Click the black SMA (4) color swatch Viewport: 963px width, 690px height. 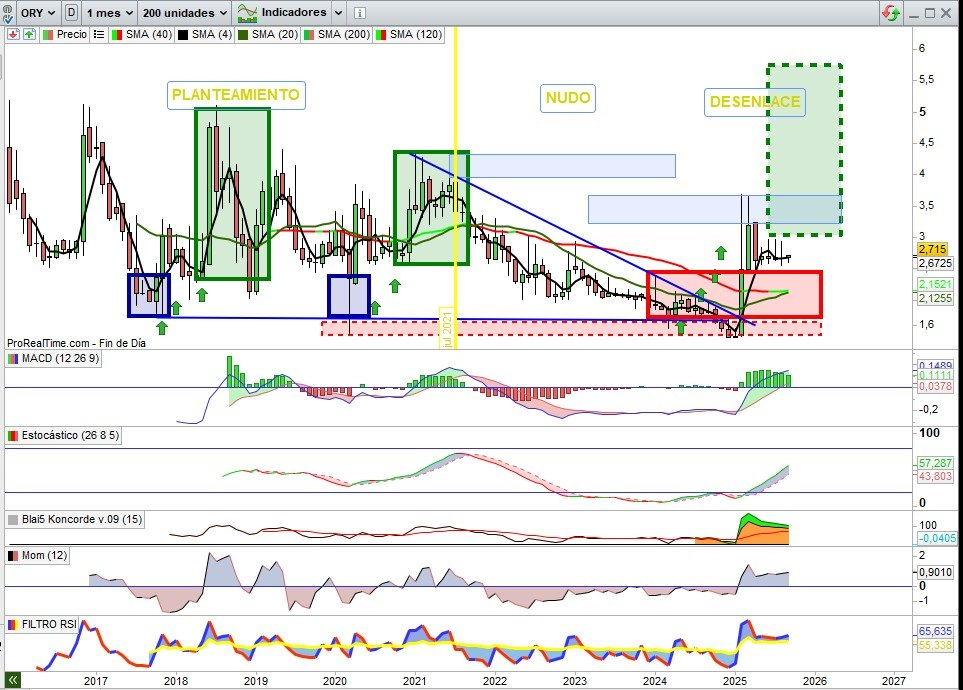coord(183,34)
